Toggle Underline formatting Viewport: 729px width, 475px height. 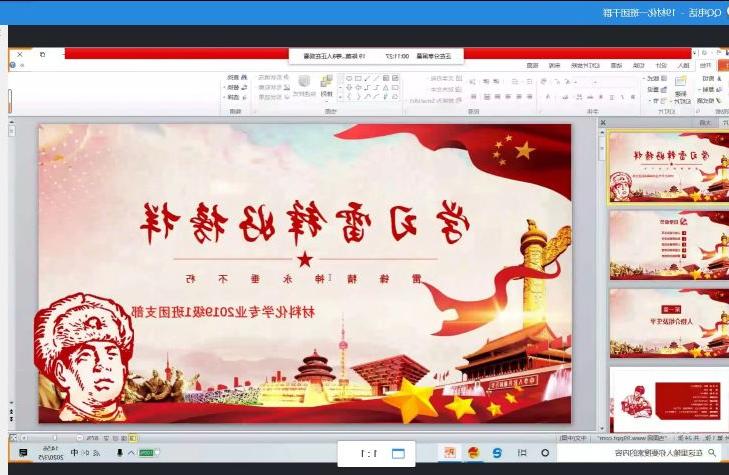[x=611, y=97]
